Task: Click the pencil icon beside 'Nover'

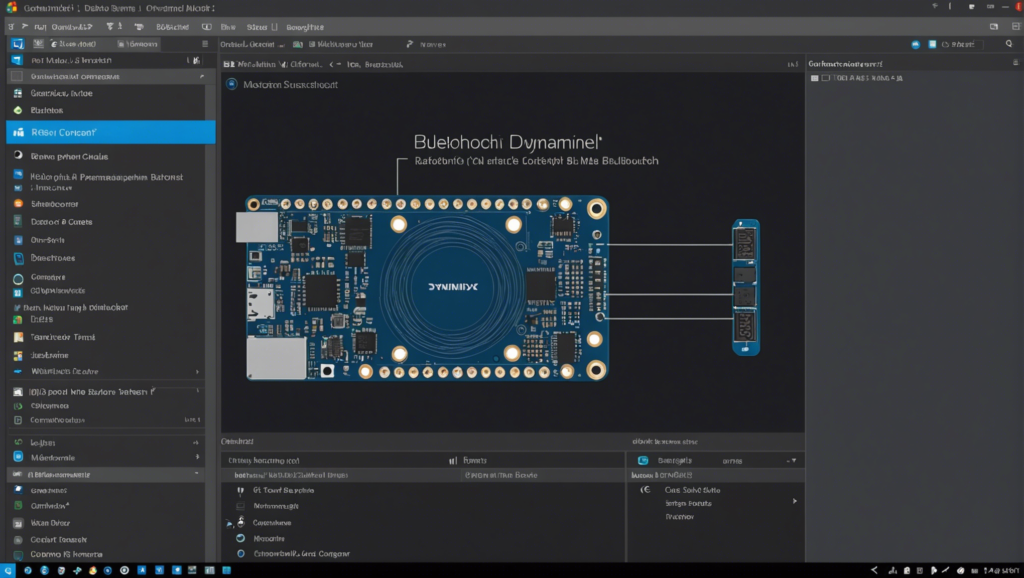Action: [409, 44]
